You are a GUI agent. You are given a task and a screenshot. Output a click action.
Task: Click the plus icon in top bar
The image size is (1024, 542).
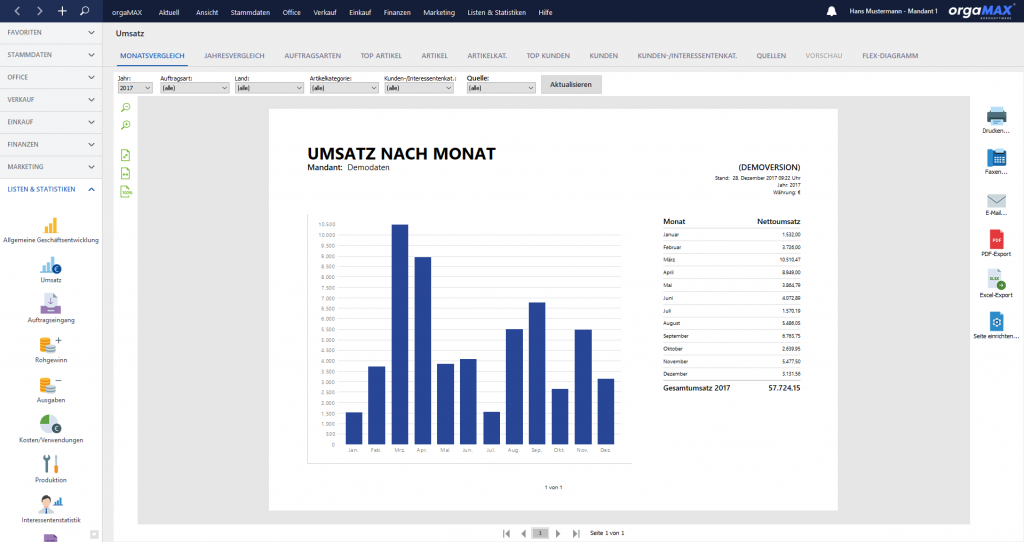click(x=62, y=11)
